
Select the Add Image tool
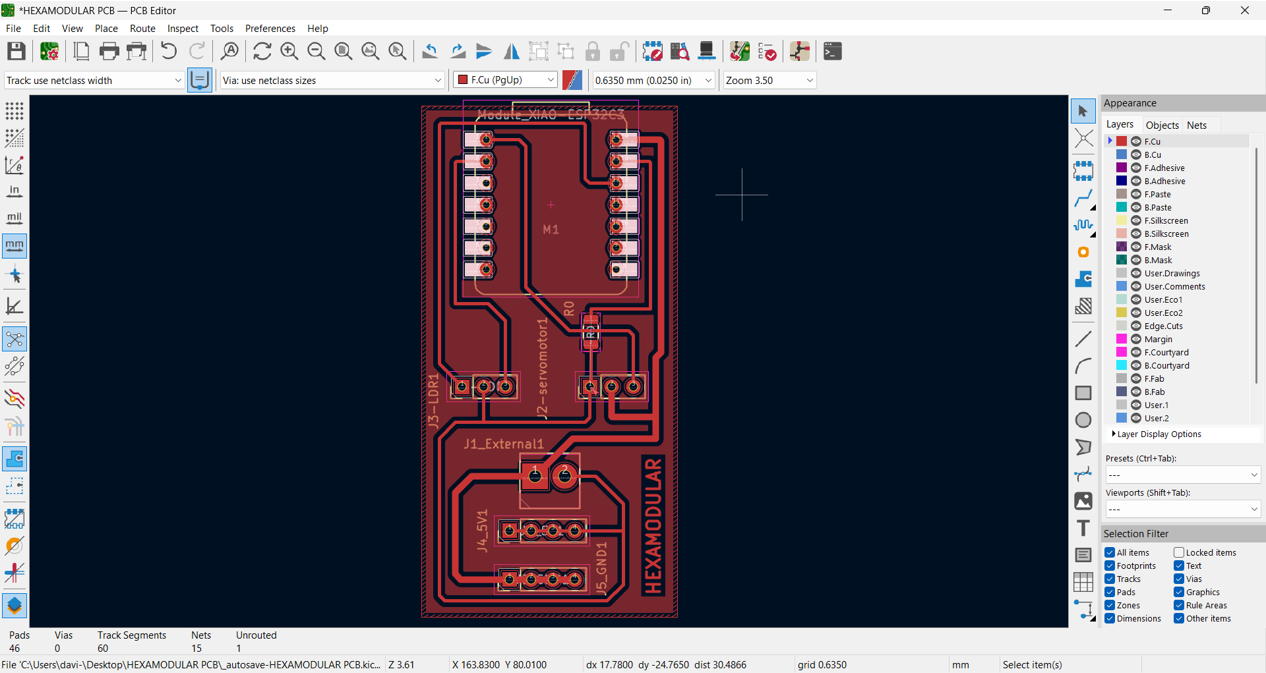[x=1083, y=501]
